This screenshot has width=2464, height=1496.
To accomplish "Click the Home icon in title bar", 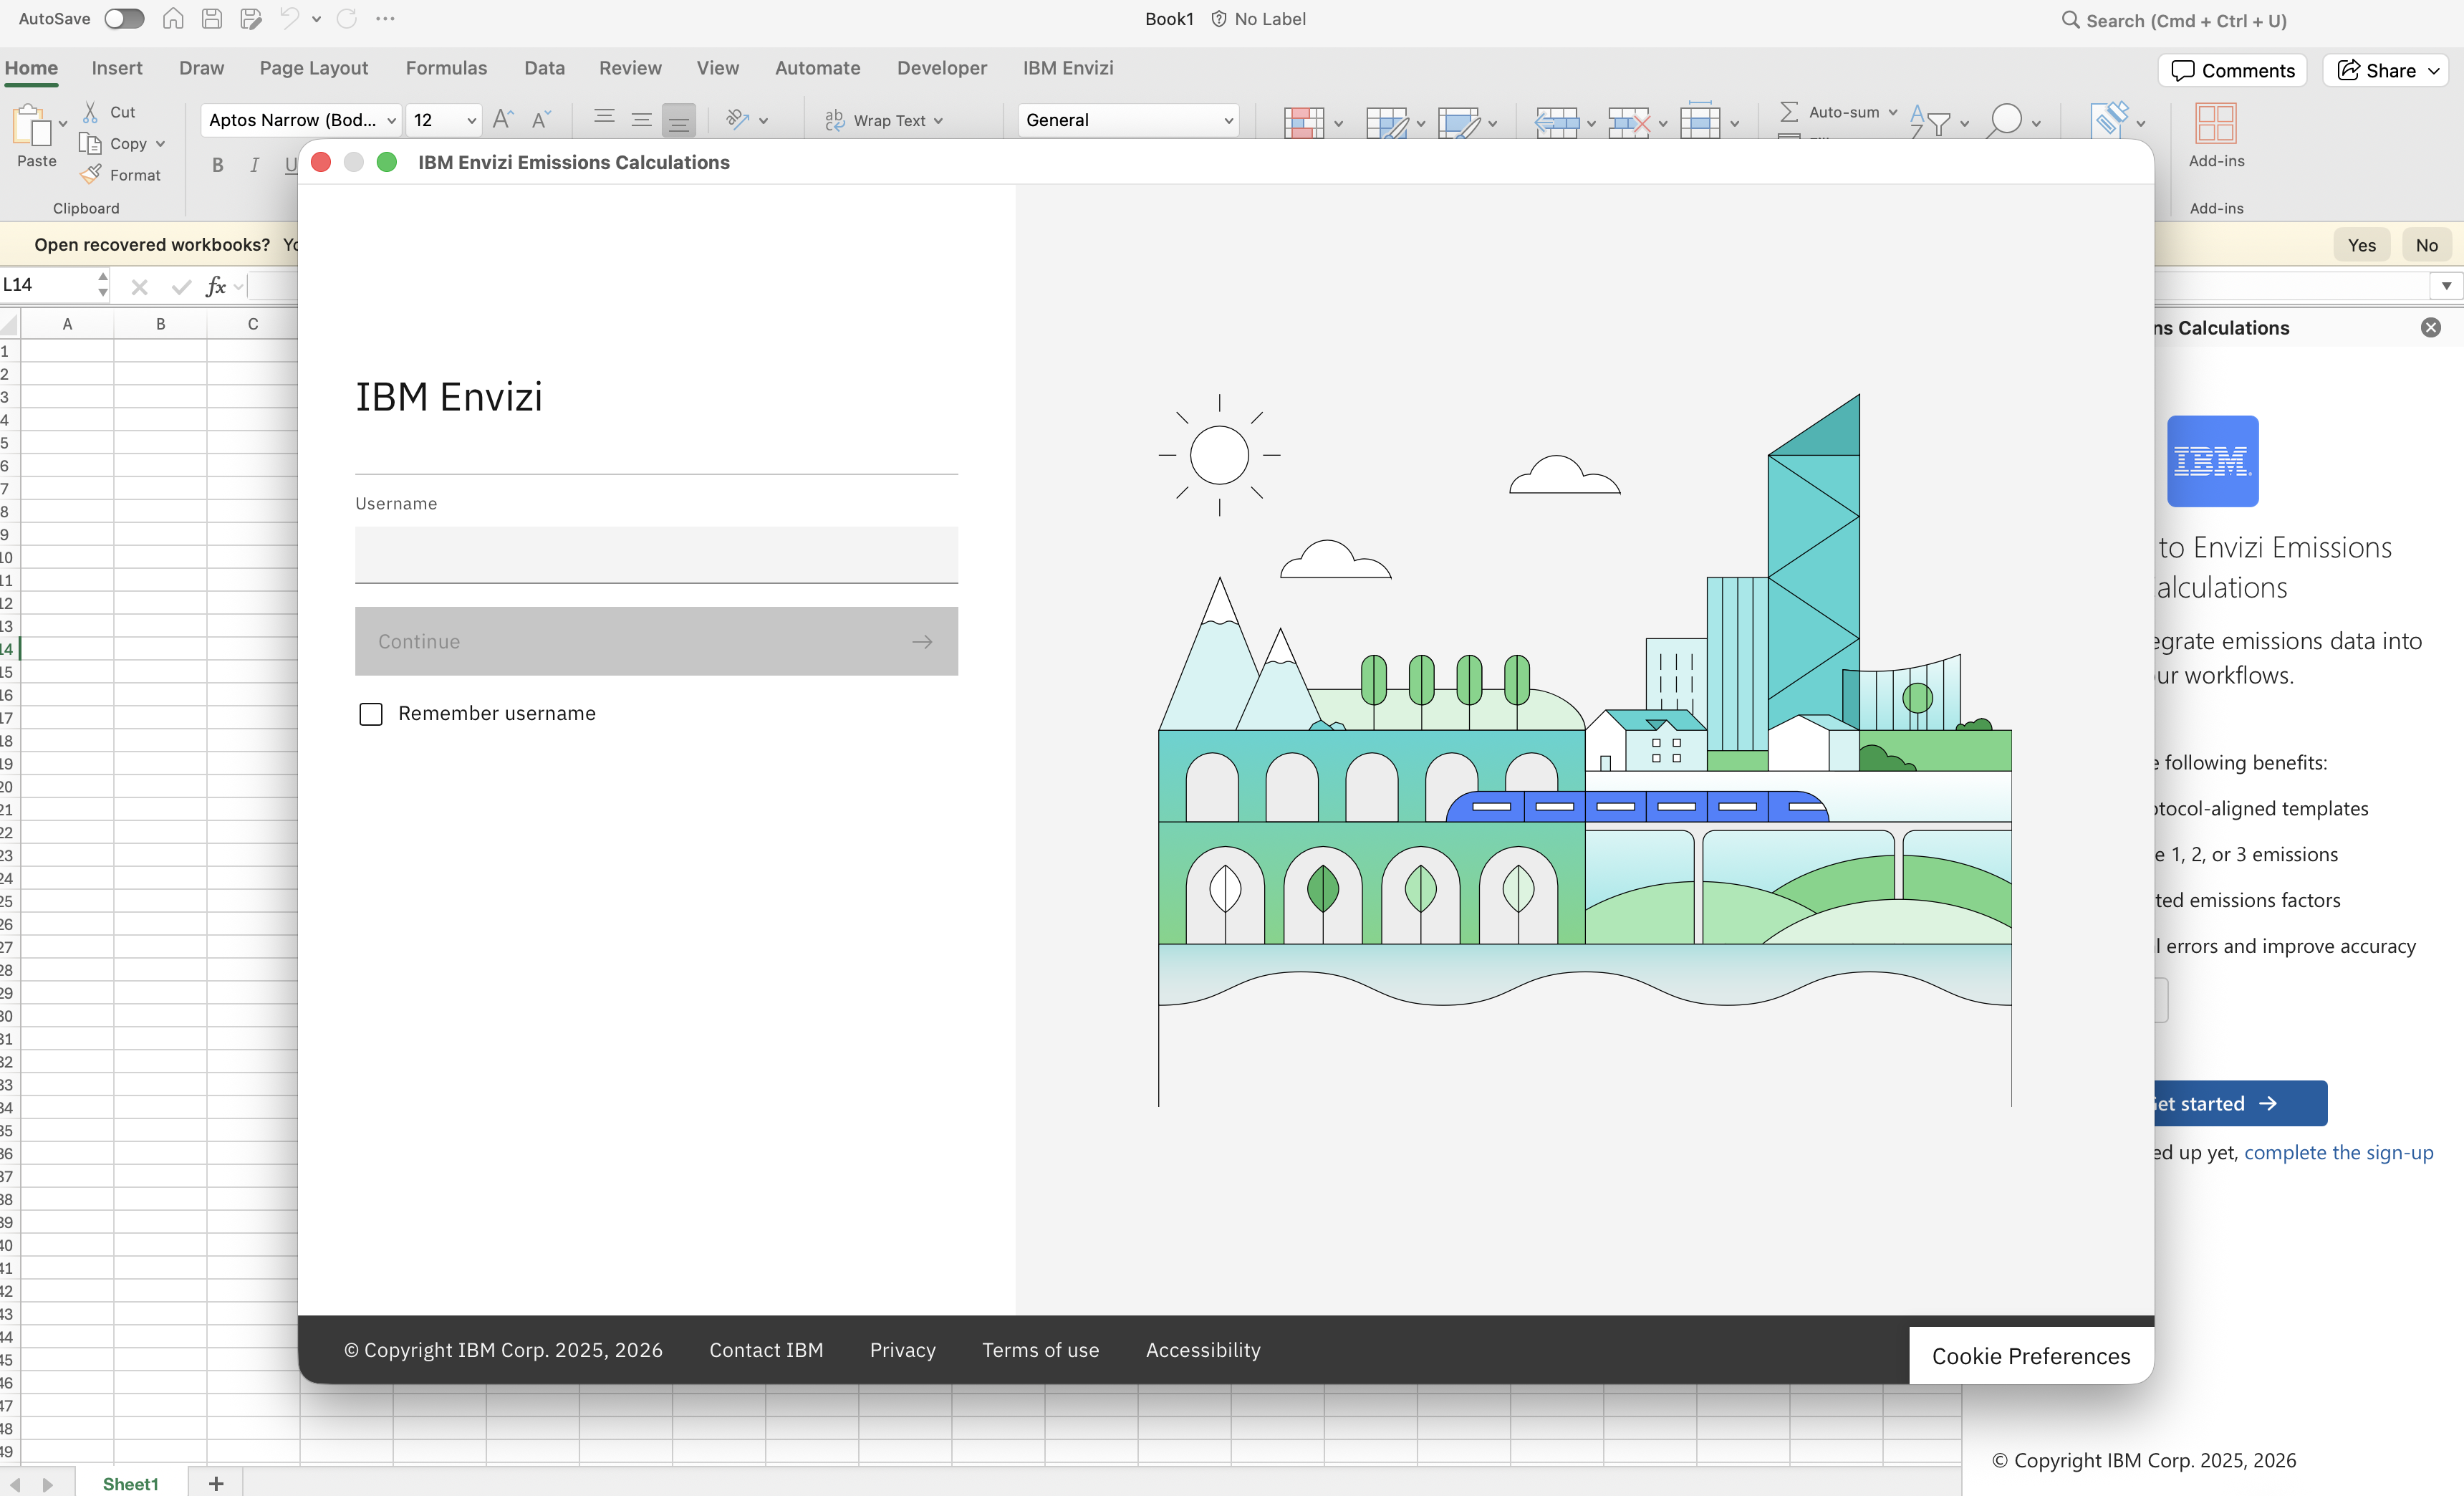I will point(173,18).
